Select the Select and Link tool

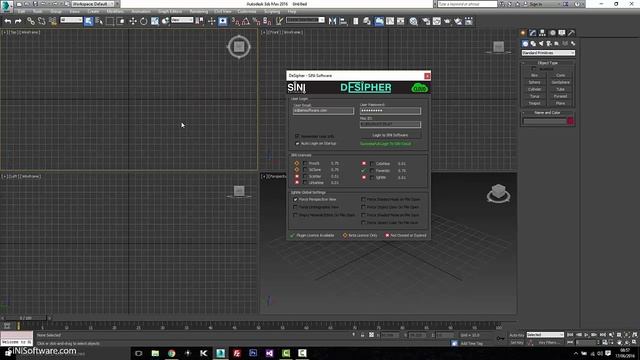(x=31, y=21)
